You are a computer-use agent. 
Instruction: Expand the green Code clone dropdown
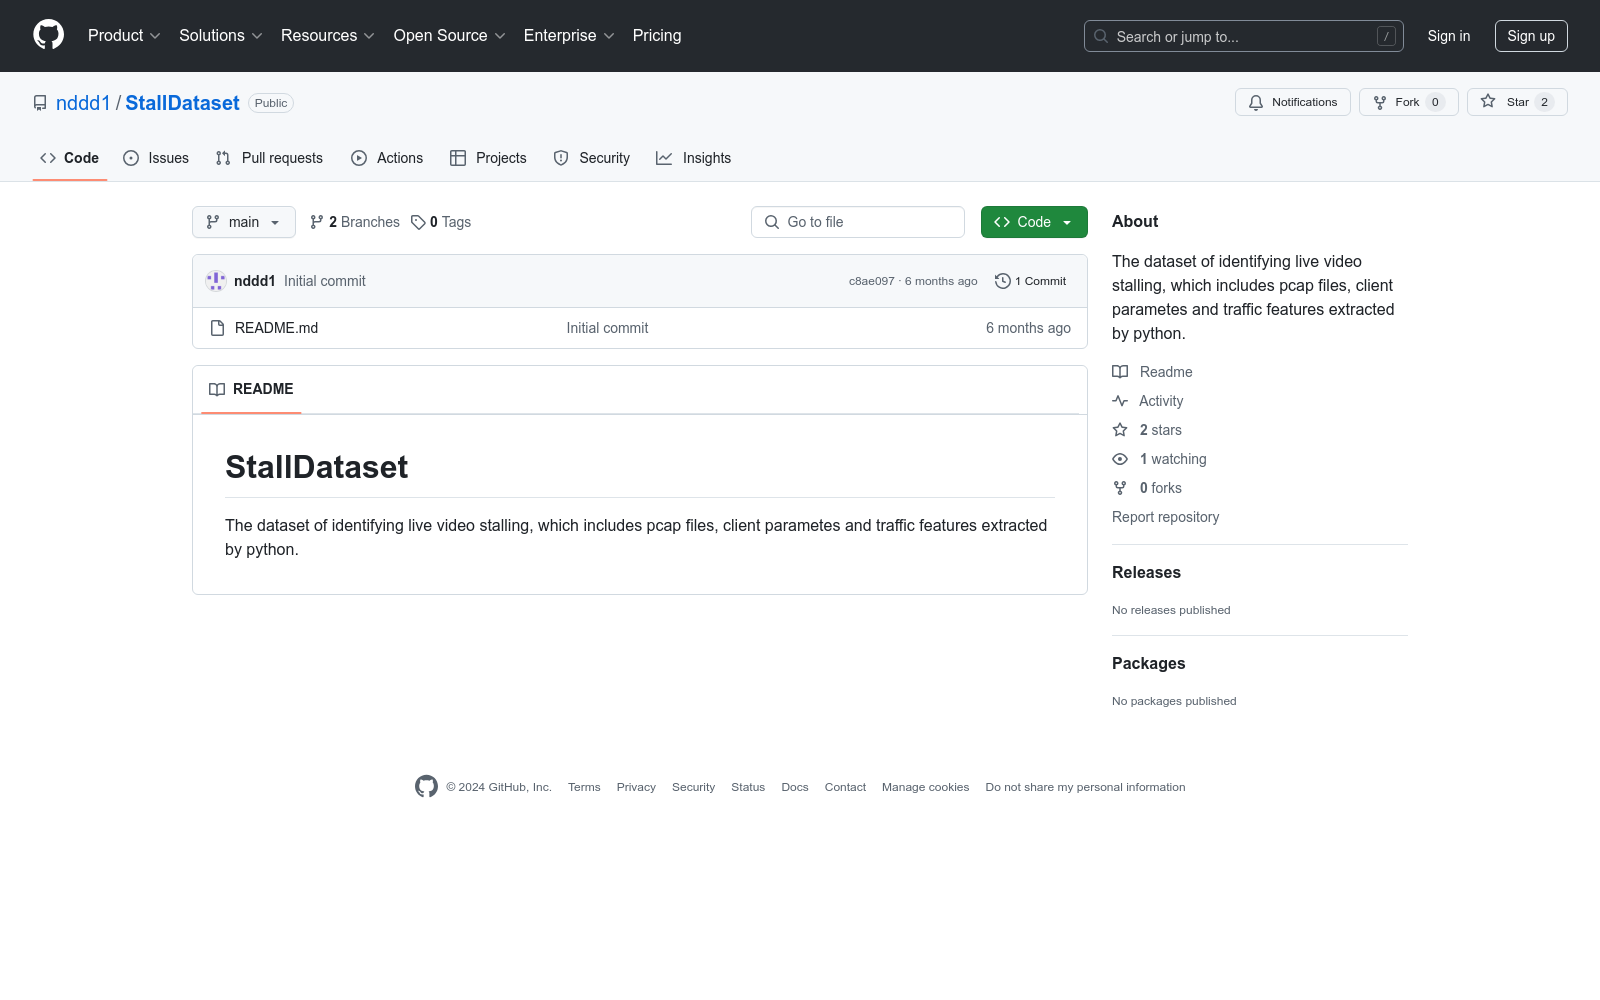click(x=1034, y=222)
